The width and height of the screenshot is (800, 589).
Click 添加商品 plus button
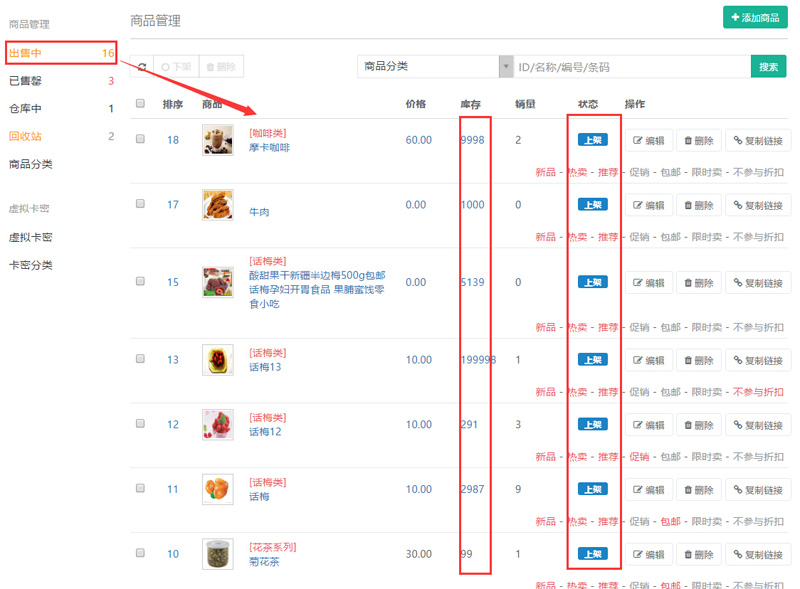(755, 18)
